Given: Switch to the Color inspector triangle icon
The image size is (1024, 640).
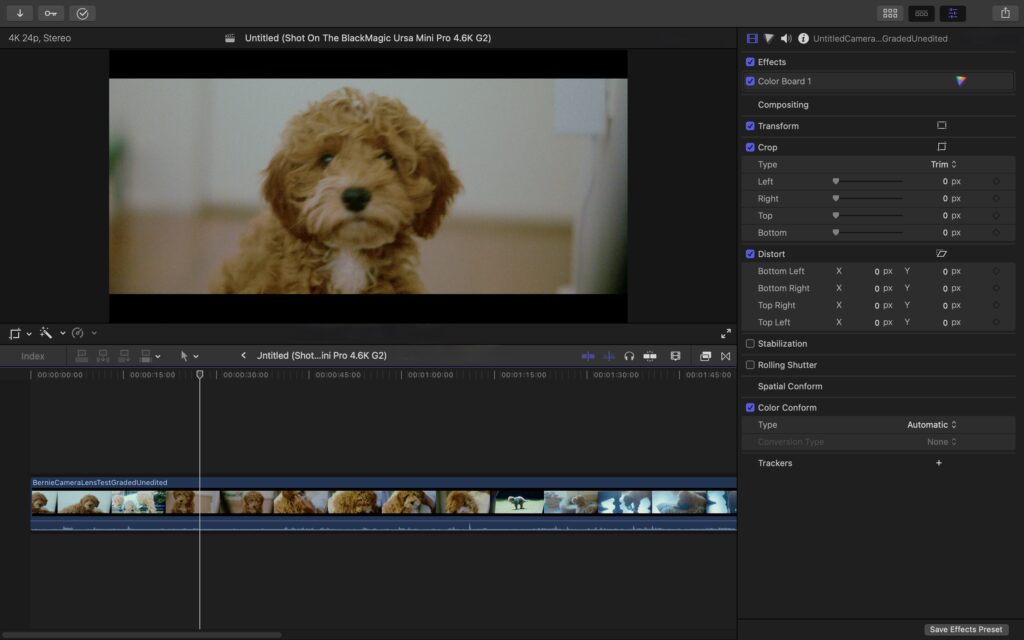Looking at the screenshot, I should [769, 38].
